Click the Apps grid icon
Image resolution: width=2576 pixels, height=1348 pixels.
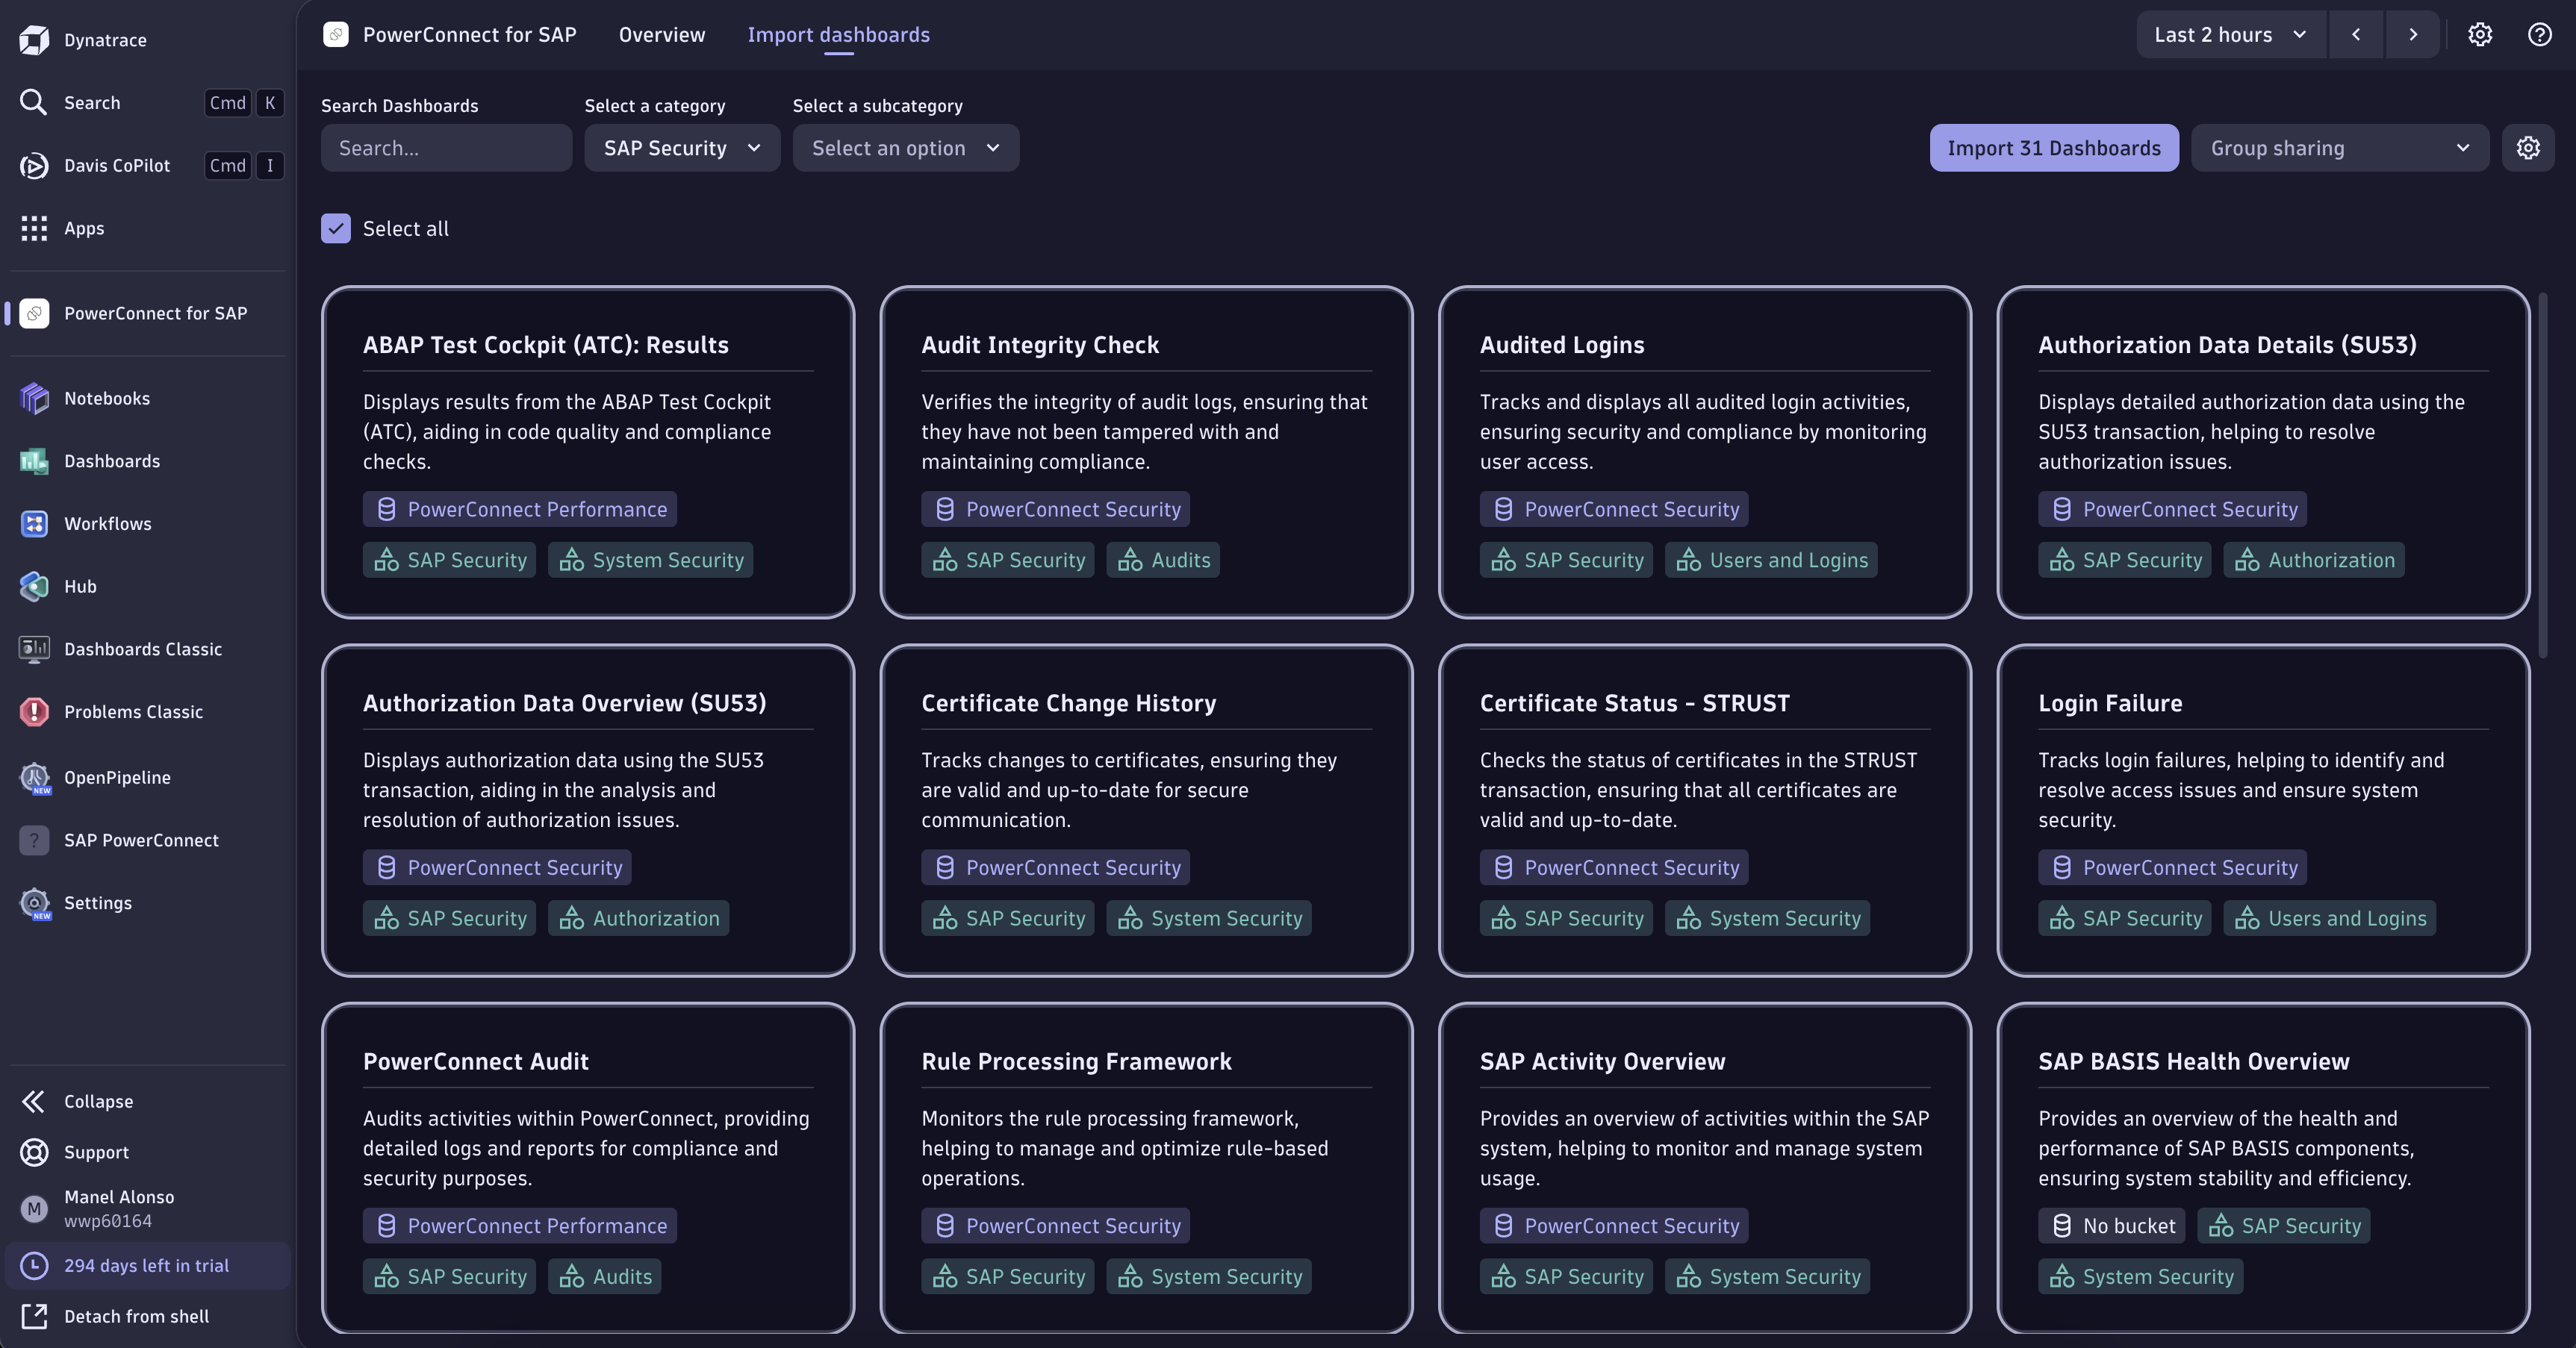(x=34, y=229)
